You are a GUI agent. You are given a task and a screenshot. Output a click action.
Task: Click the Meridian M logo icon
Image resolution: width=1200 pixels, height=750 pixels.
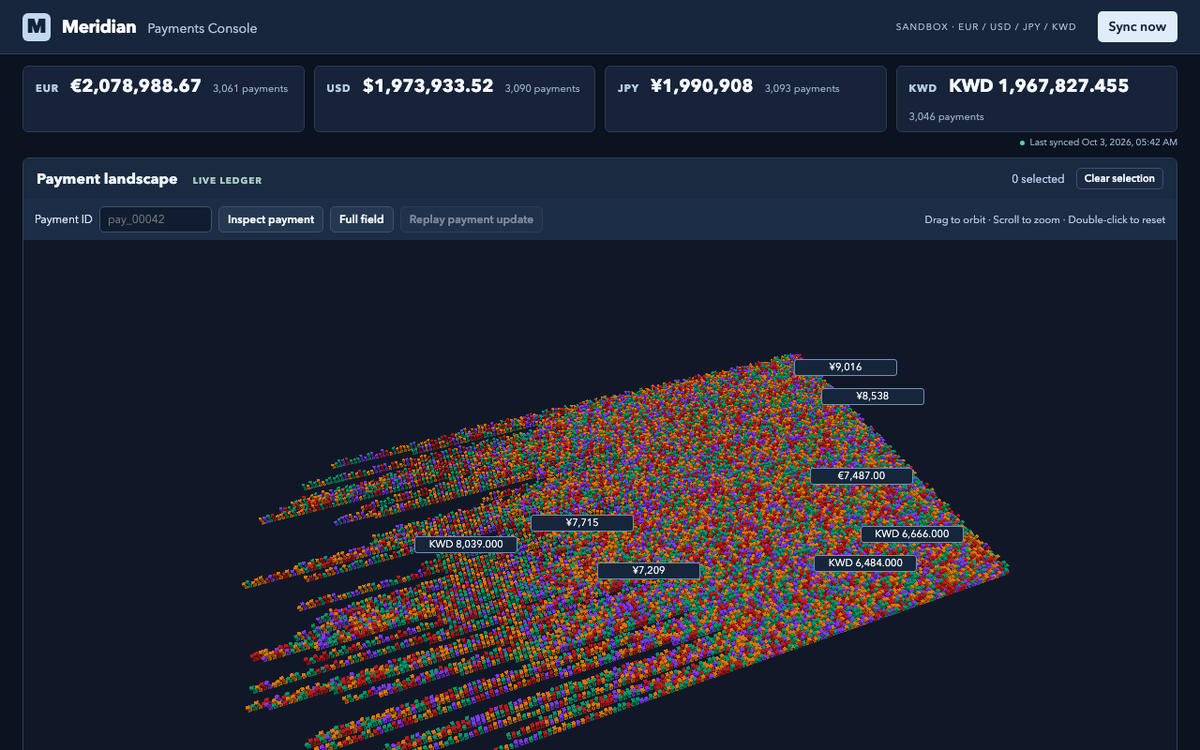pos(37,27)
